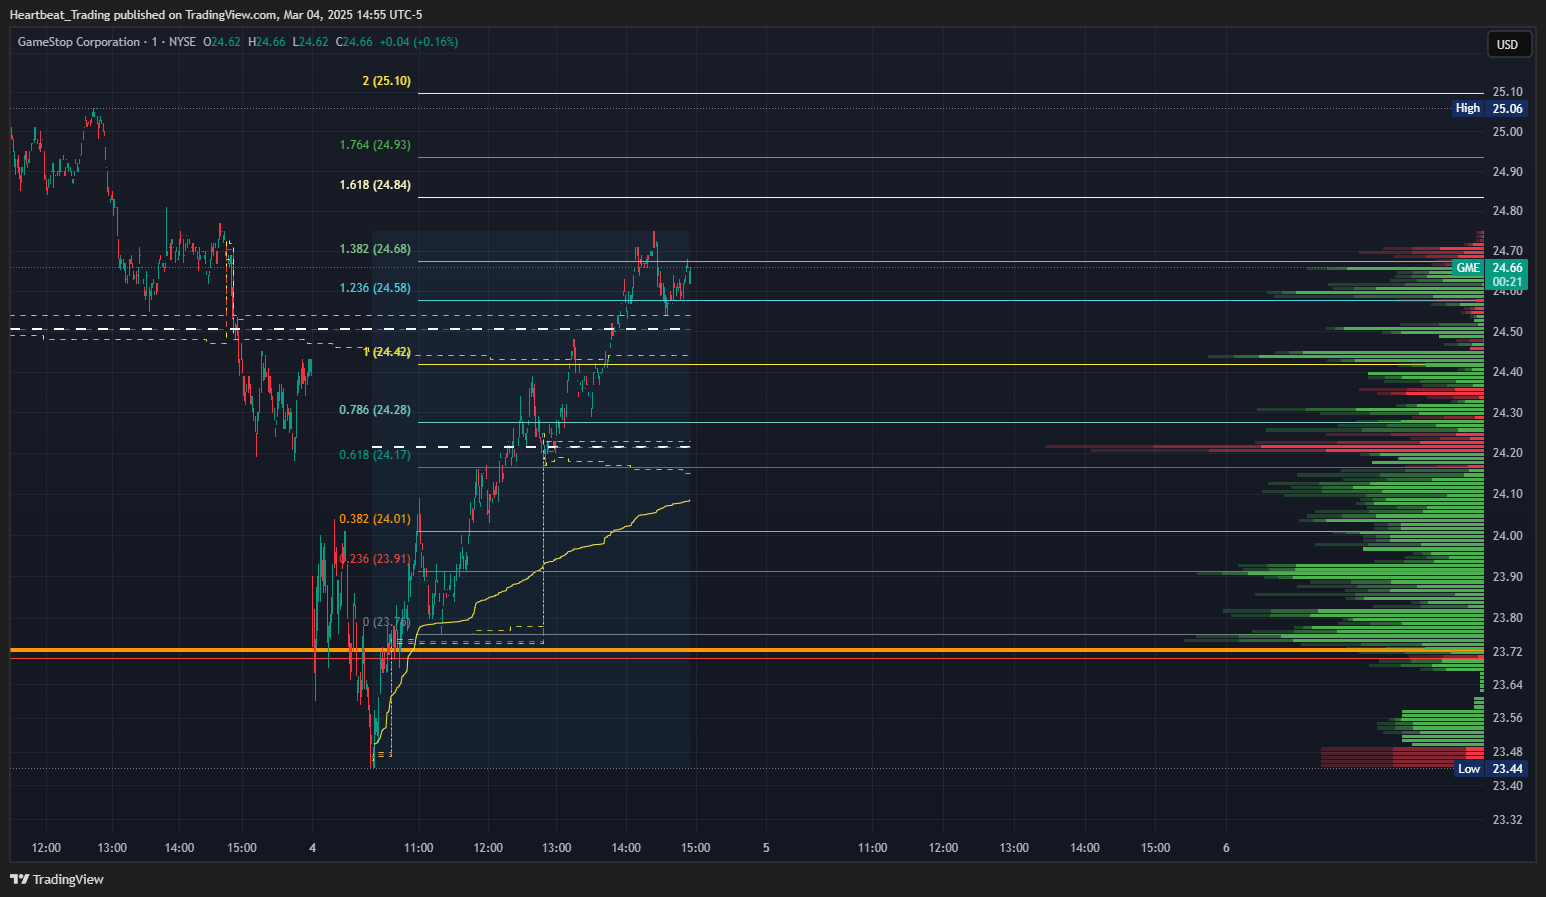Select the 1 (24.42) Fibonacci label

pos(386,352)
